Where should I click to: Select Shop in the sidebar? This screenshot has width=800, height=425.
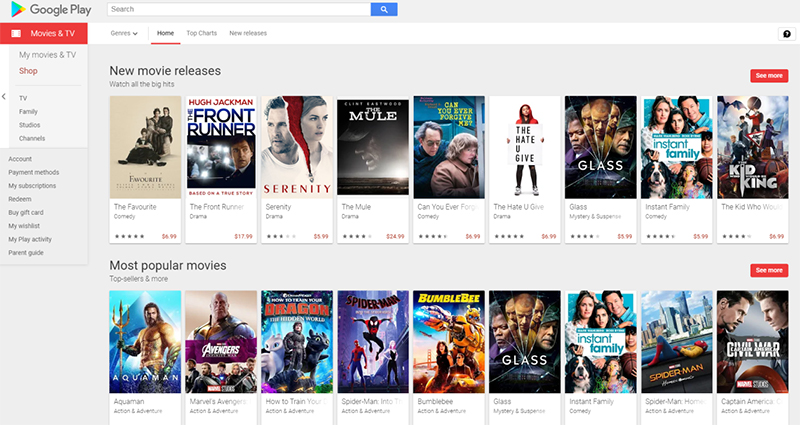[28, 71]
